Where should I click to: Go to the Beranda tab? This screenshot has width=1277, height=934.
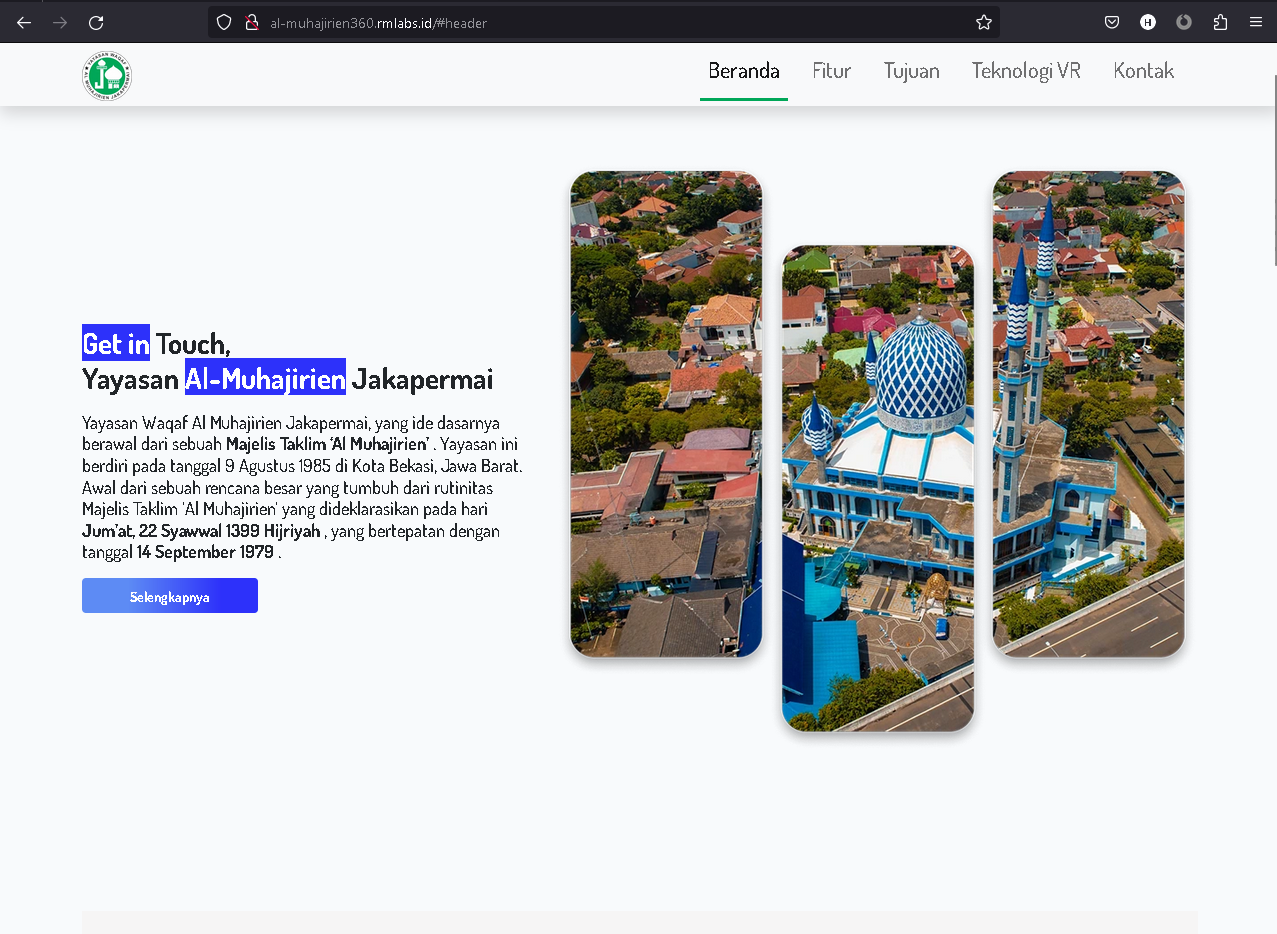(743, 71)
